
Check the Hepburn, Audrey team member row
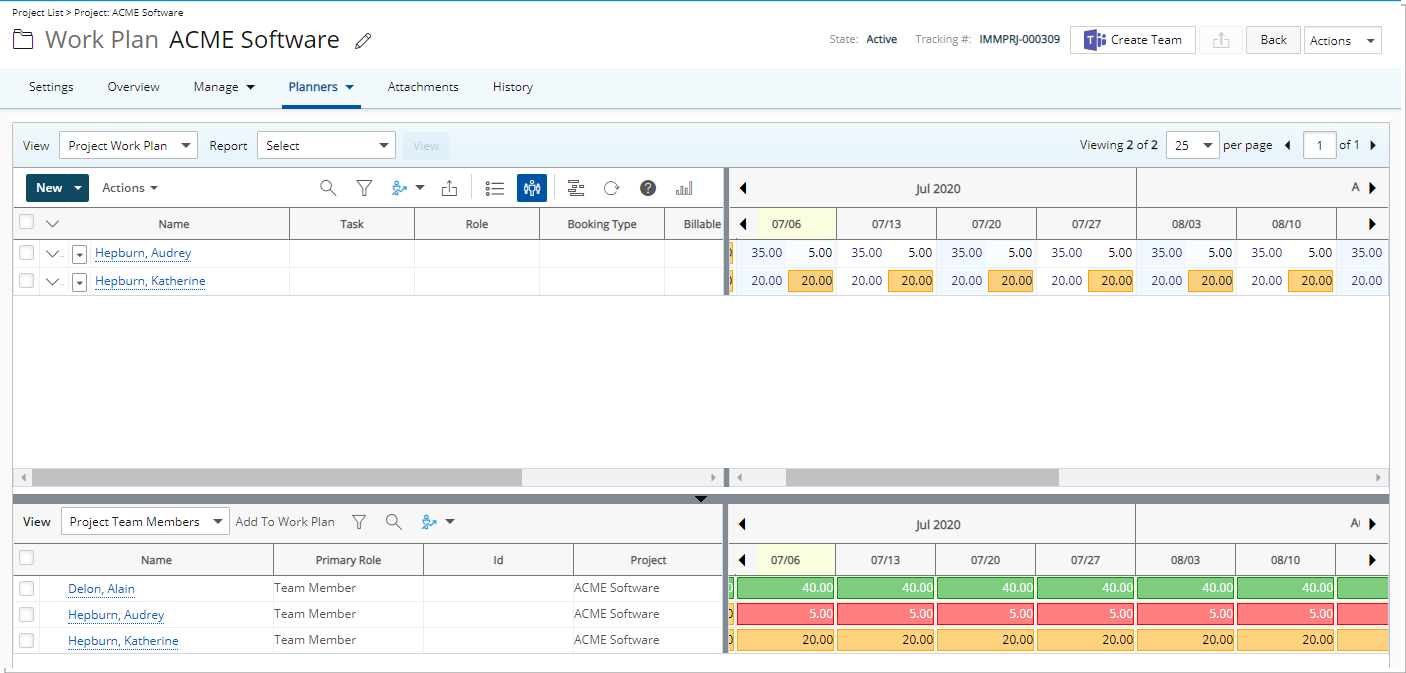click(x=26, y=614)
